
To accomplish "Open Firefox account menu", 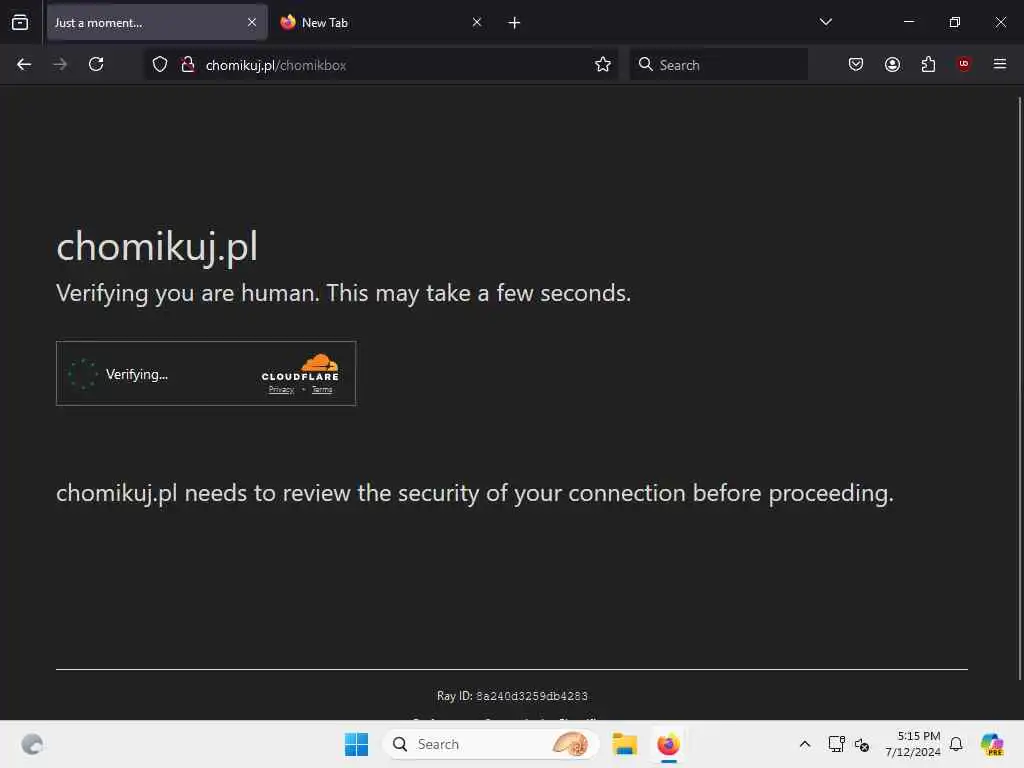I will 892,64.
